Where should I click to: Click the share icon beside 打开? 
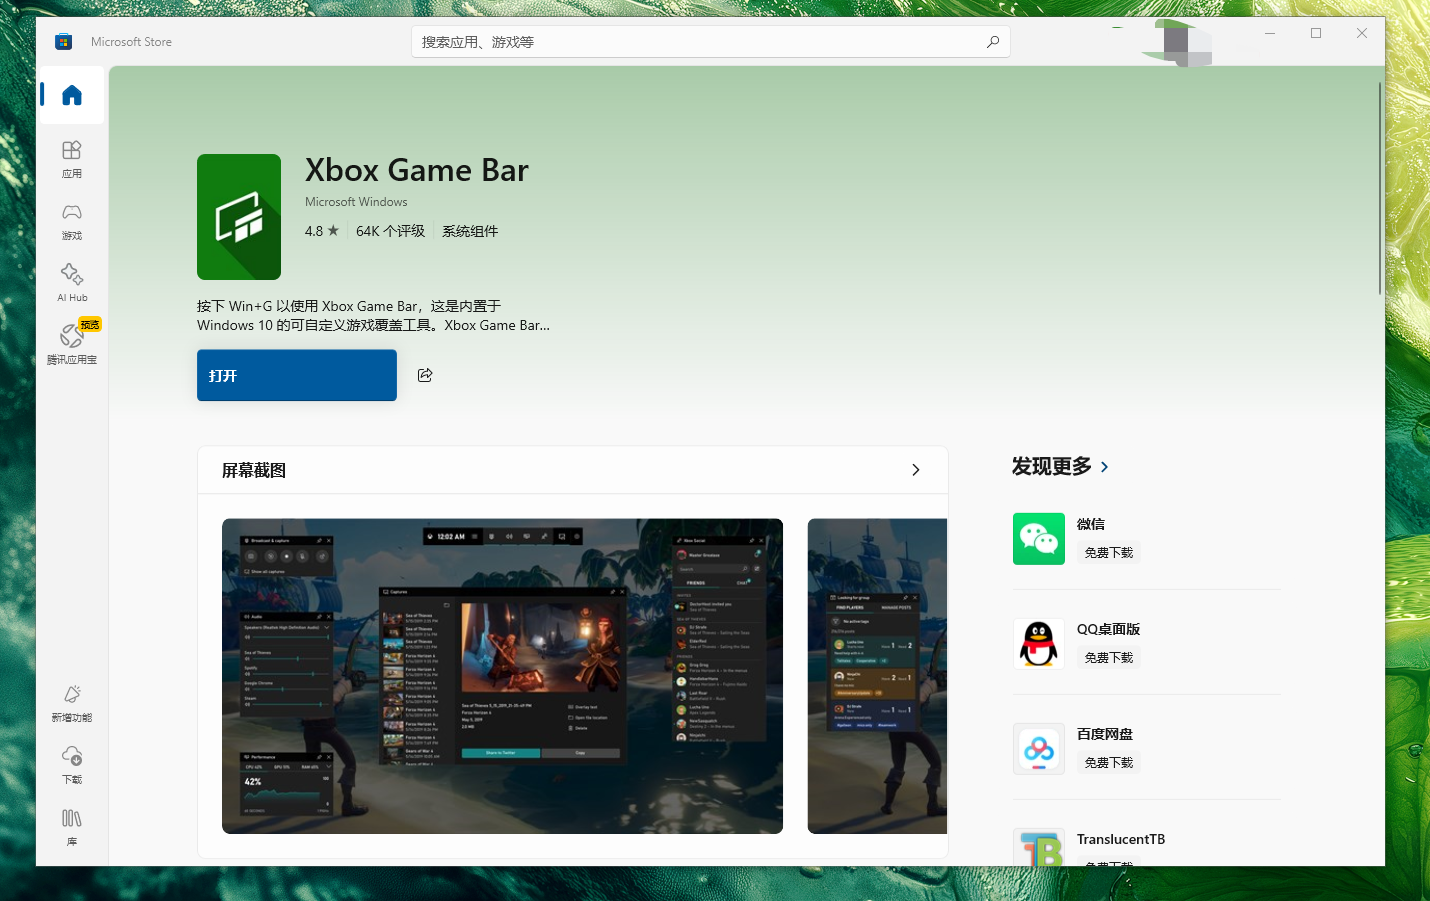pos(425,375)
